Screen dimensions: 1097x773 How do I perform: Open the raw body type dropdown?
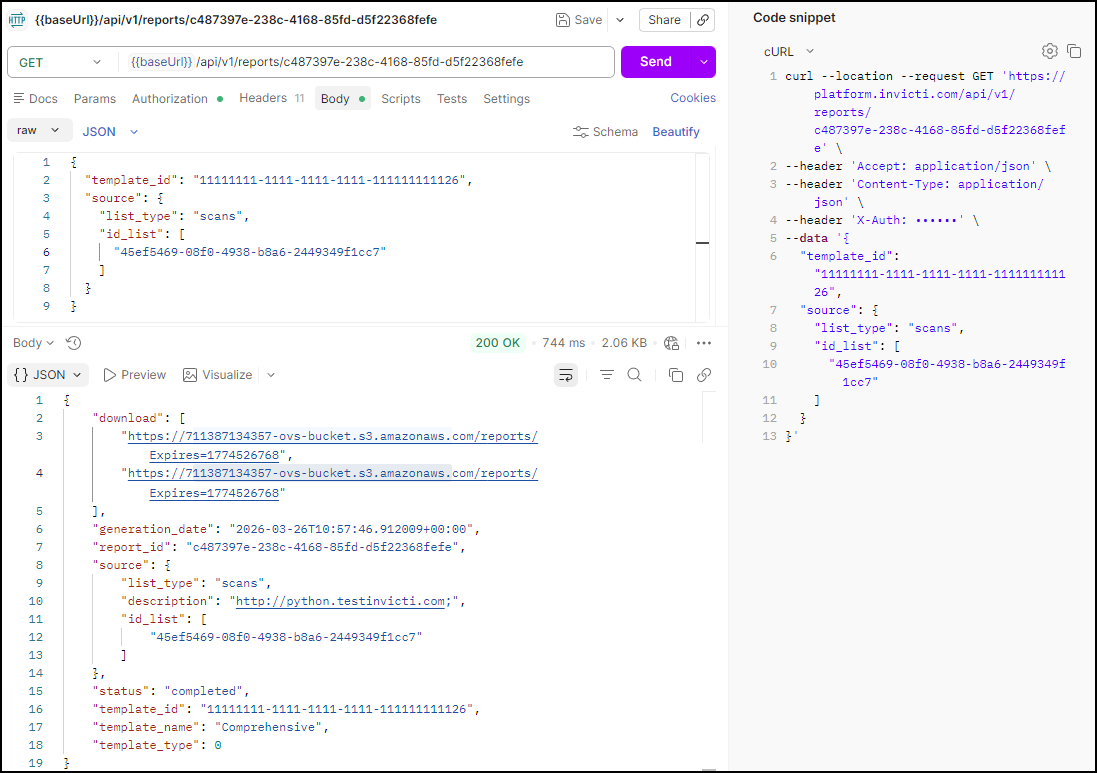point(40,131)
